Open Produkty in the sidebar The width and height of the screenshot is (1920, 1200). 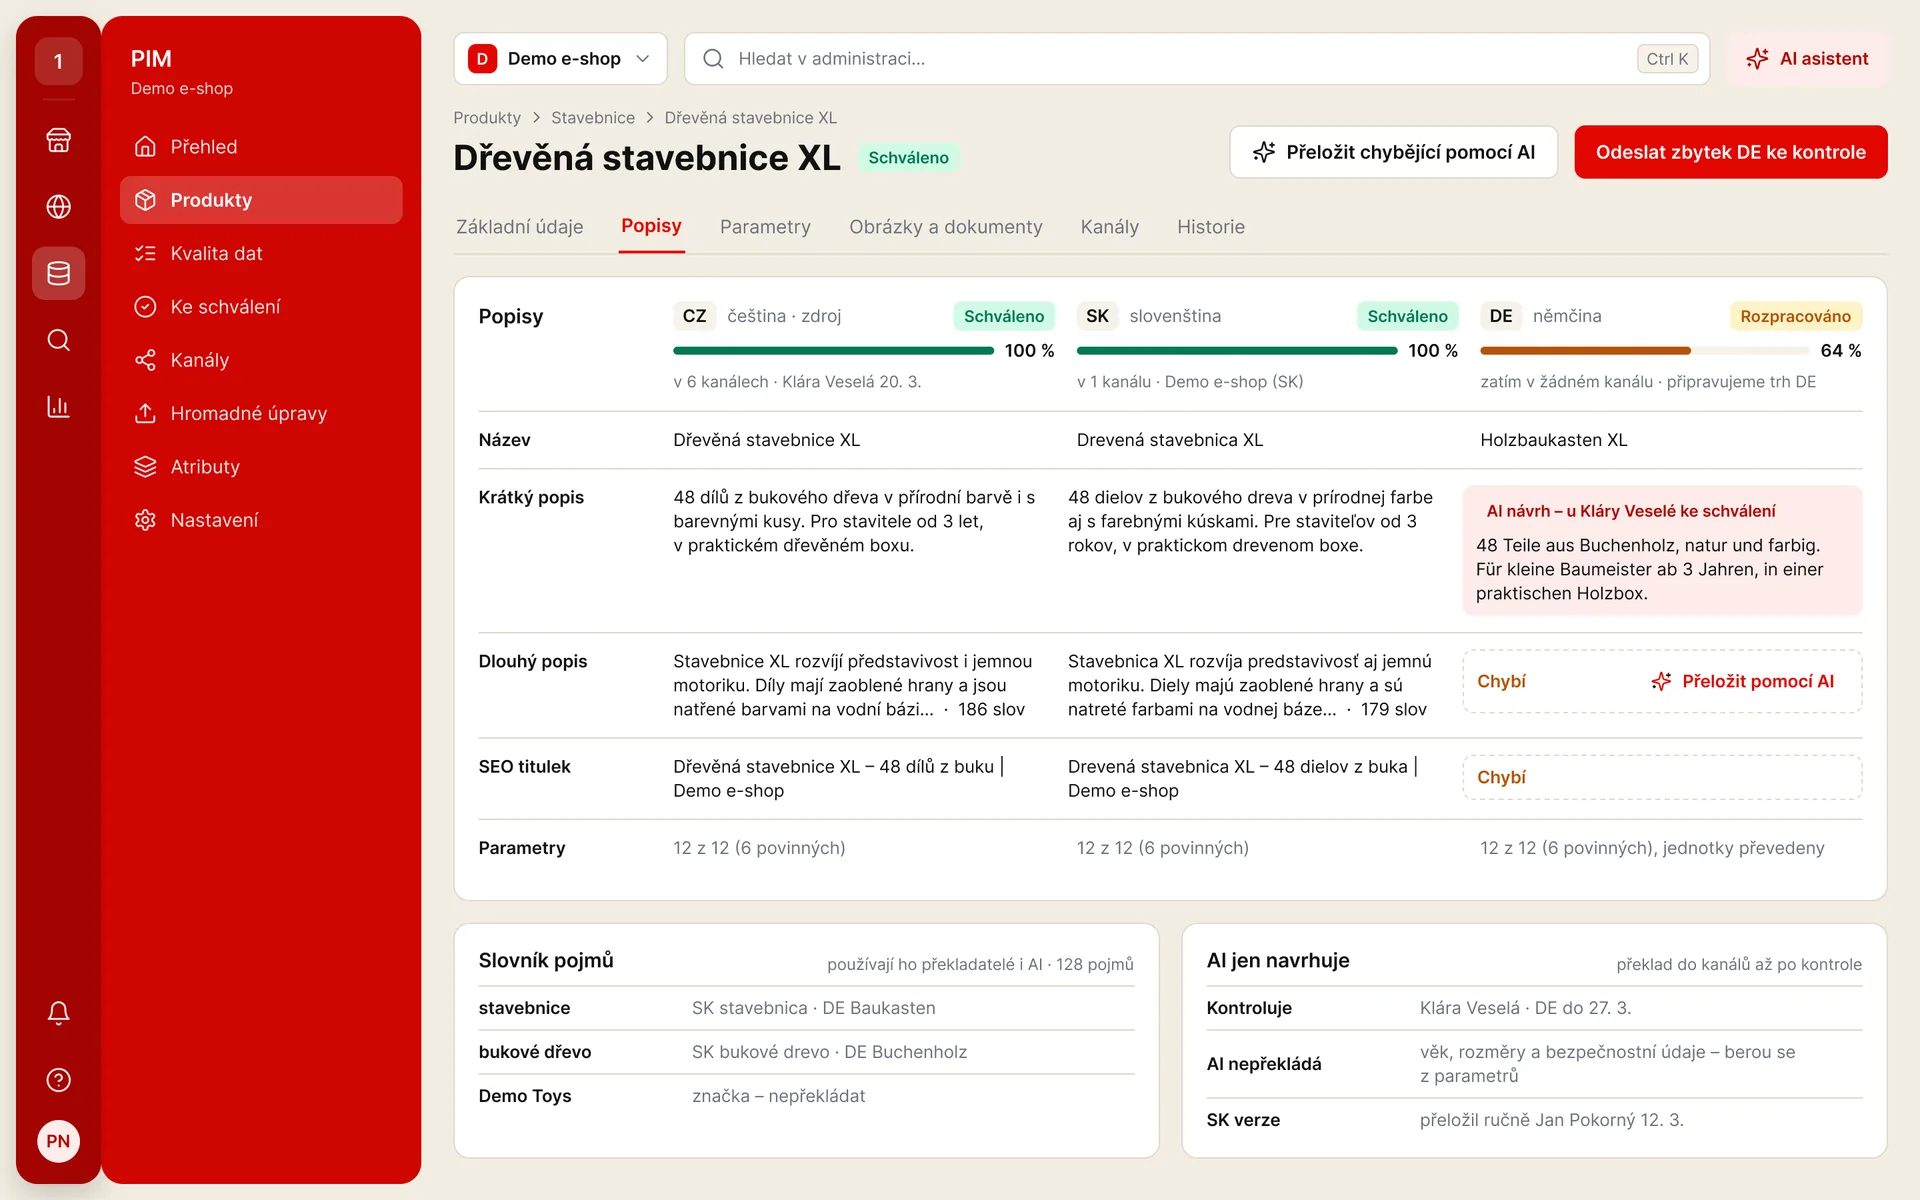pos(261,200)
